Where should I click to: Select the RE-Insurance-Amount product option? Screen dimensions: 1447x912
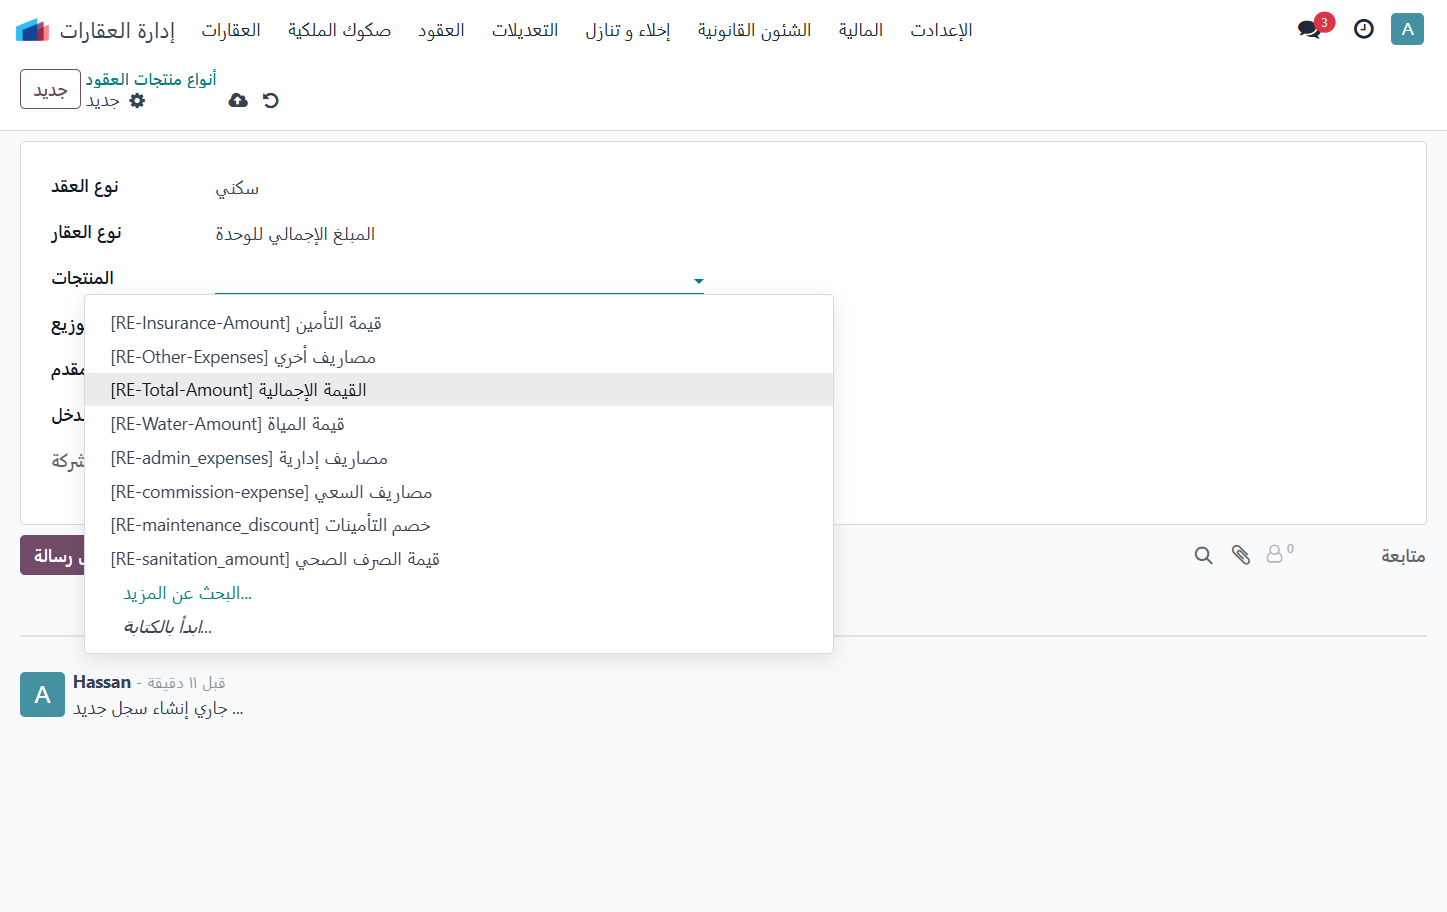[459, 323]
